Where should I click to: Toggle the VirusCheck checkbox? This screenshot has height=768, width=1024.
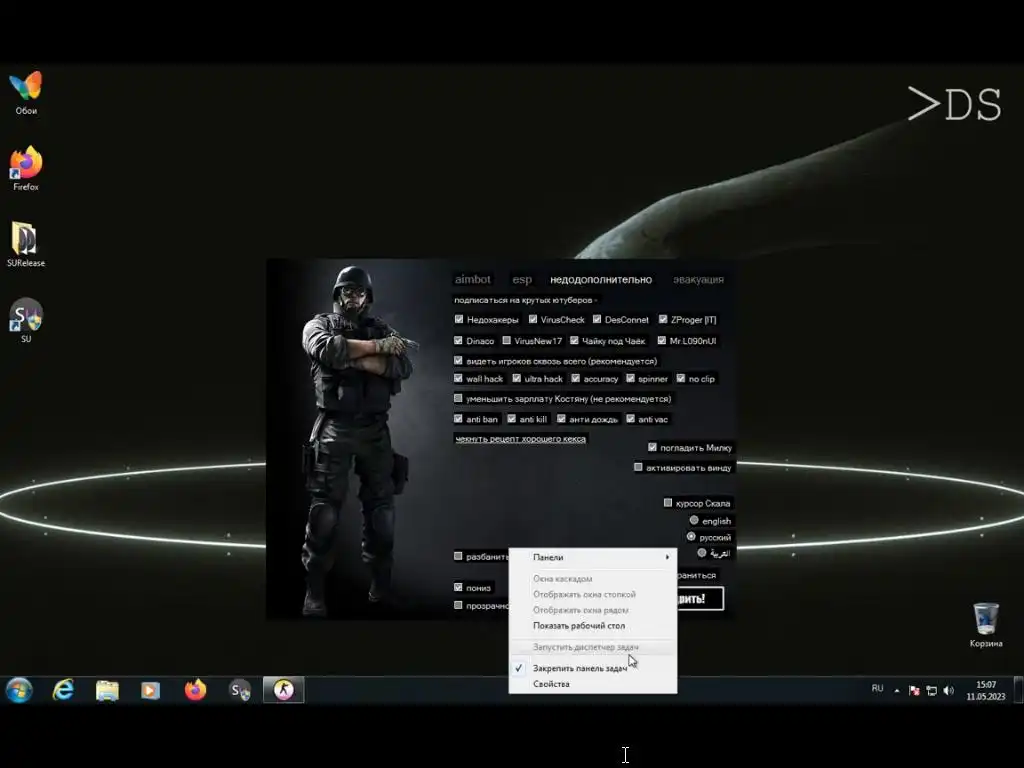tap(533, 319)
